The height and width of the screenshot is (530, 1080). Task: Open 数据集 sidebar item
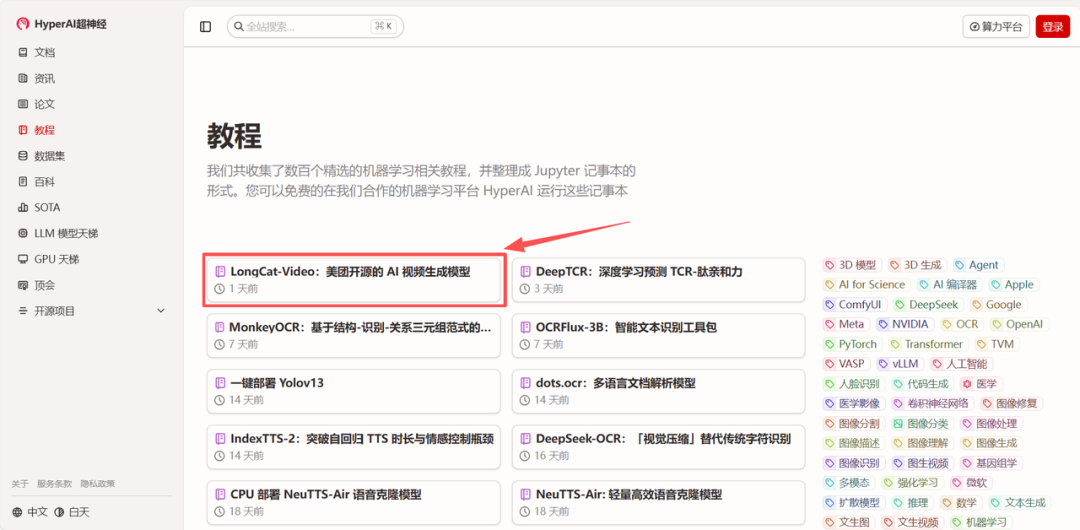pyautogui.click(x=49, y=156)
